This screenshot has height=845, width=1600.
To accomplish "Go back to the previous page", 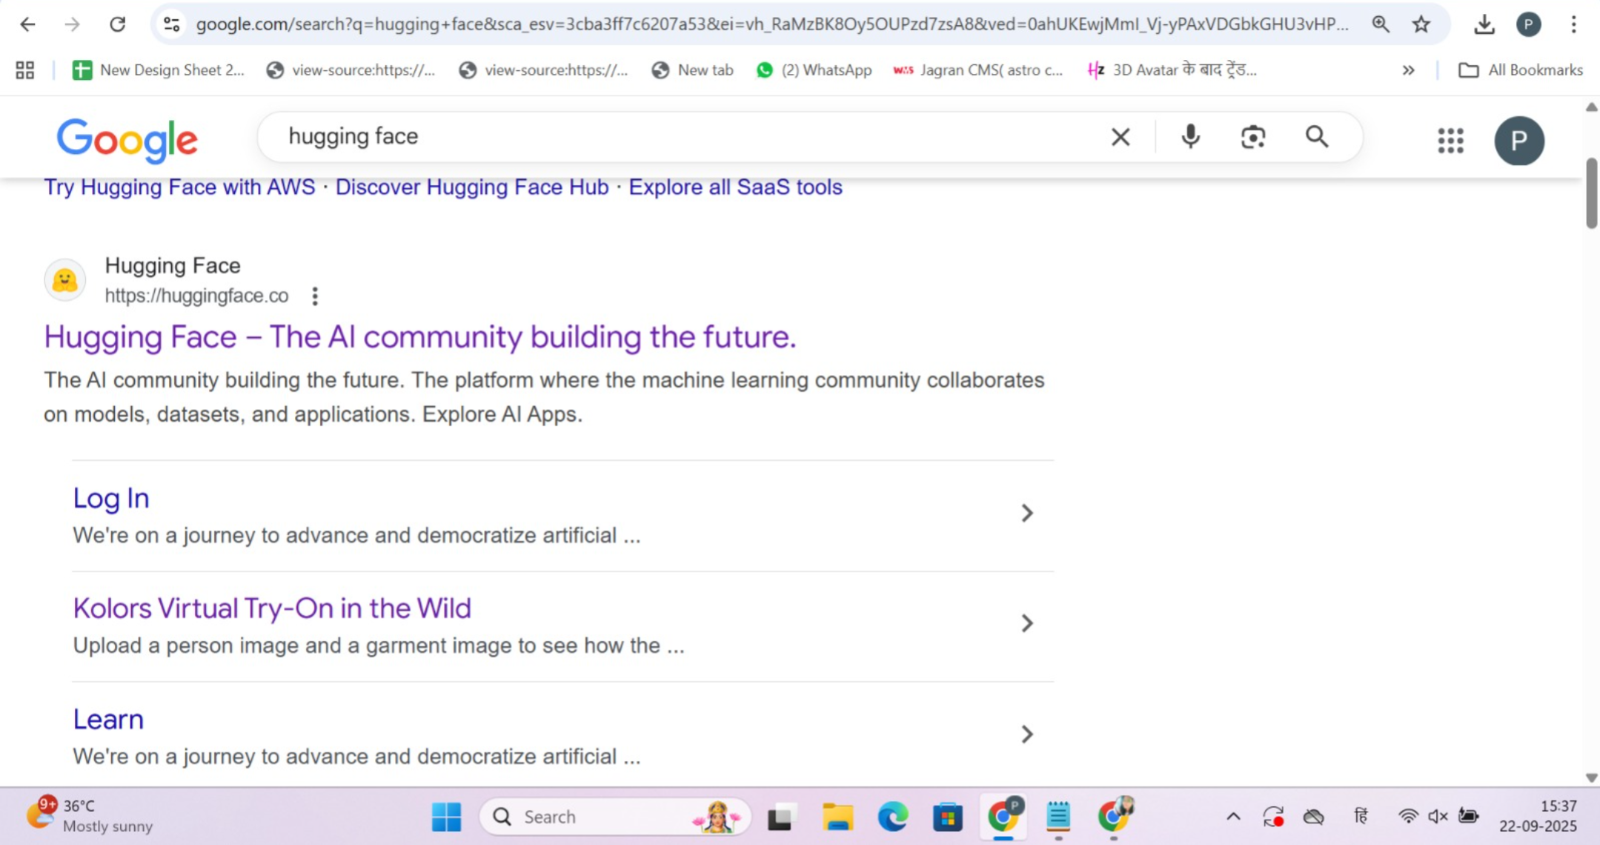I will click(x=27, y=24).
